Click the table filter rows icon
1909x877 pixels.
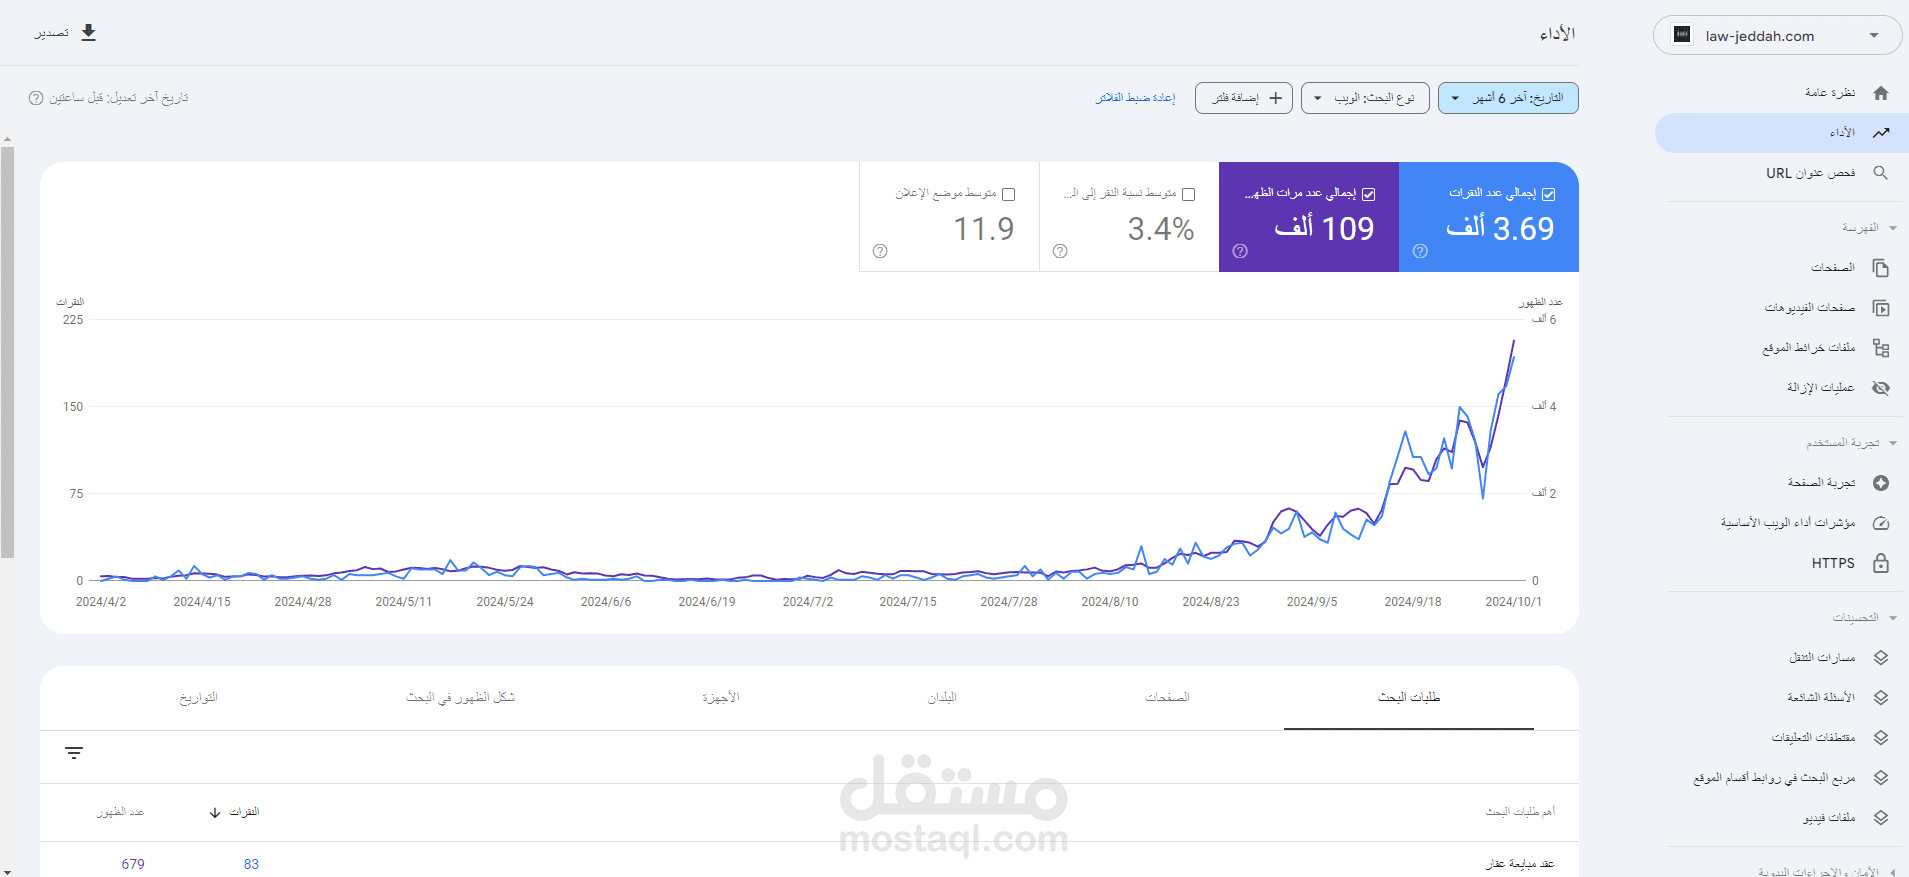click(x=74, y=753)
